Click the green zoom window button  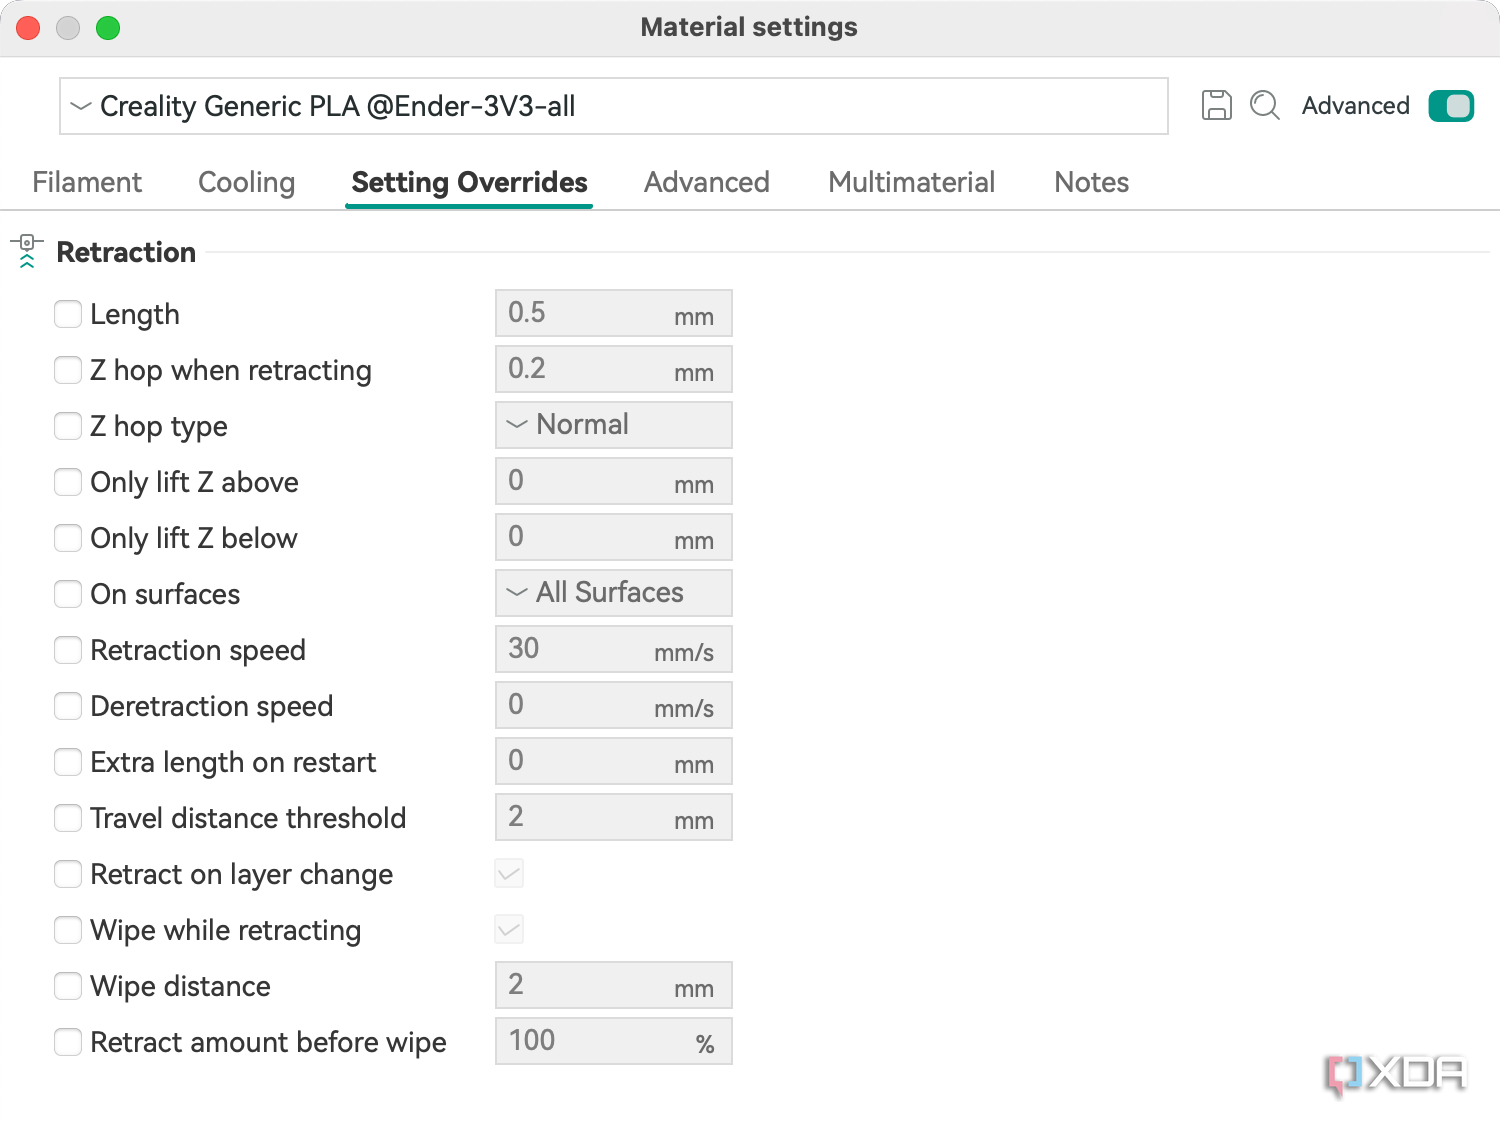(108, 28)
